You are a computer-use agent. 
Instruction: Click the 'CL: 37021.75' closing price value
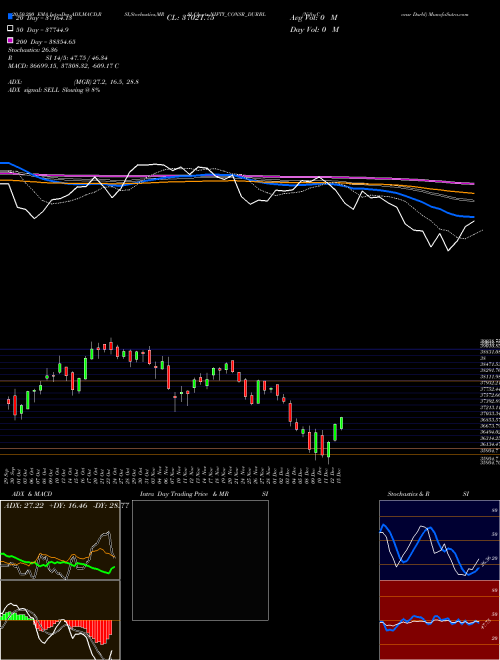click(190, 18)
